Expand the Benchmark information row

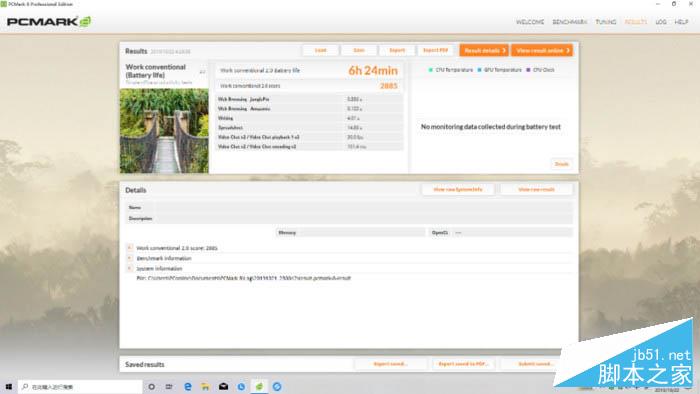click(129, 258)
